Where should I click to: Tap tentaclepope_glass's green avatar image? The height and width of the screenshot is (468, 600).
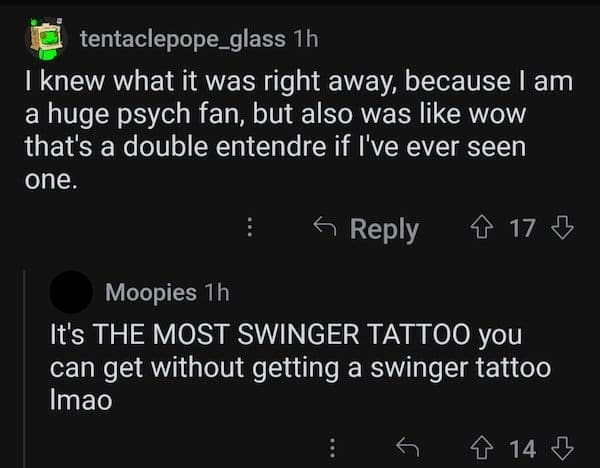click(44, 36)
